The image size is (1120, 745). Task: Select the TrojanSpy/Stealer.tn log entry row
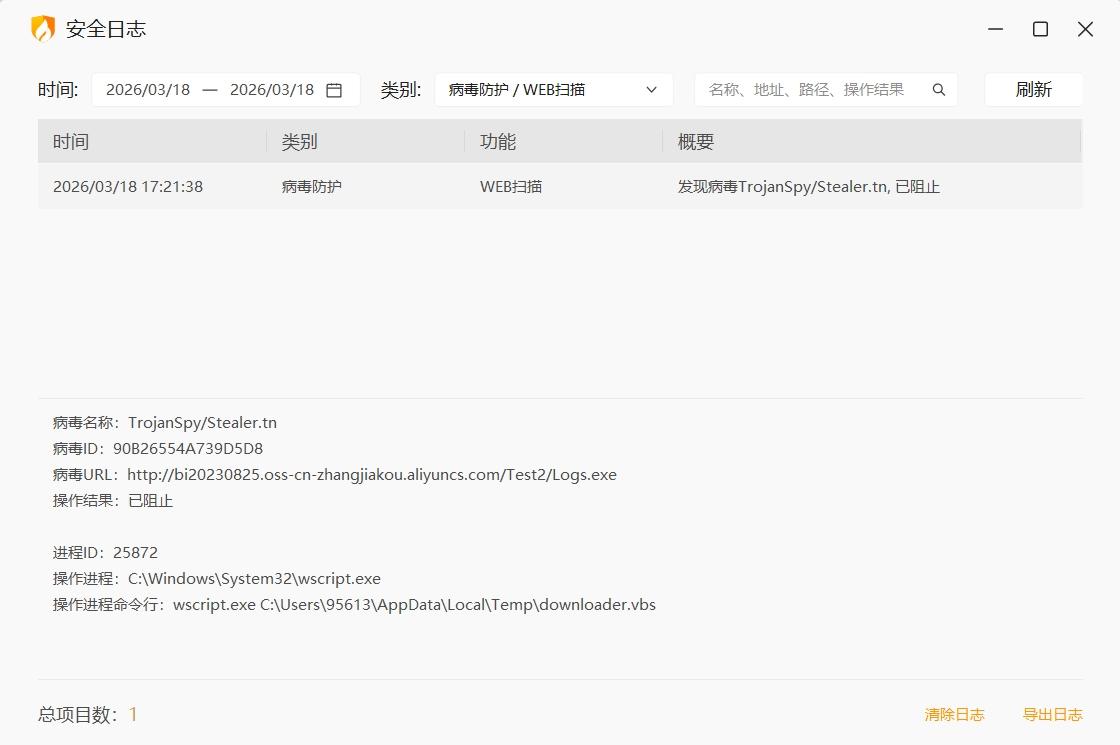click(560, 187)
